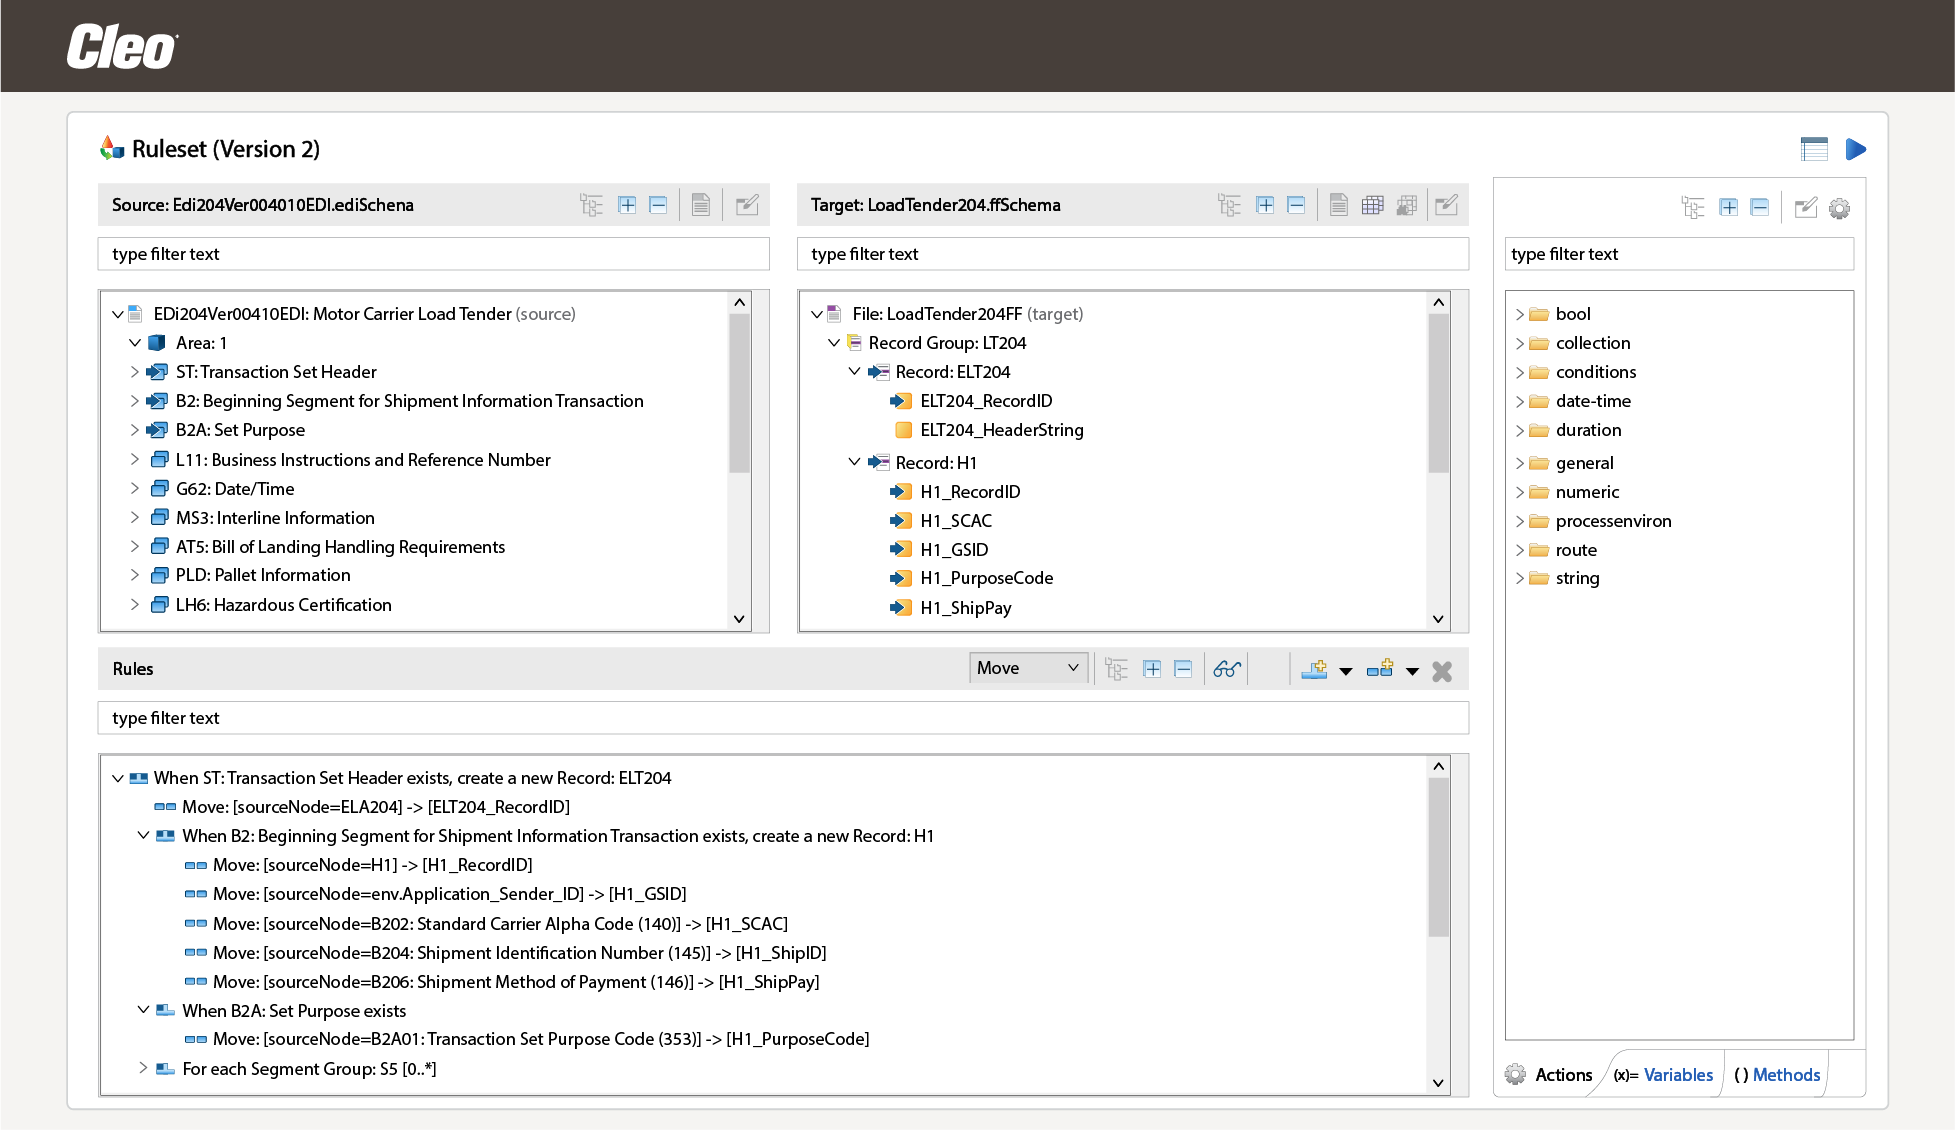The width and height of the screenshot is (1955, 1130).
Task: Expand the string folder in the right panel
Action: pyautogui.click(x=1521, y=578)
